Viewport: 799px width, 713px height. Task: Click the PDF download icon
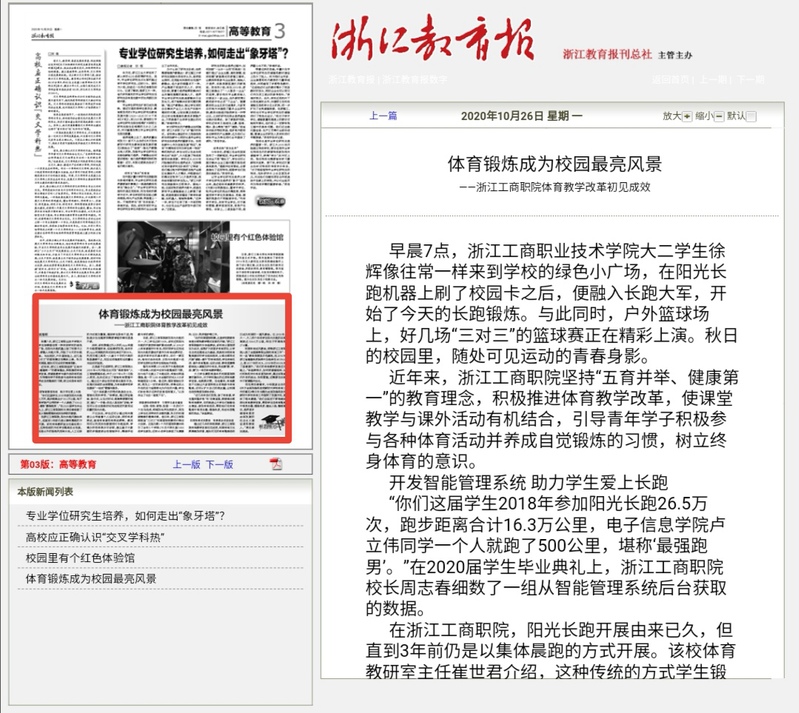coord(275,464)
